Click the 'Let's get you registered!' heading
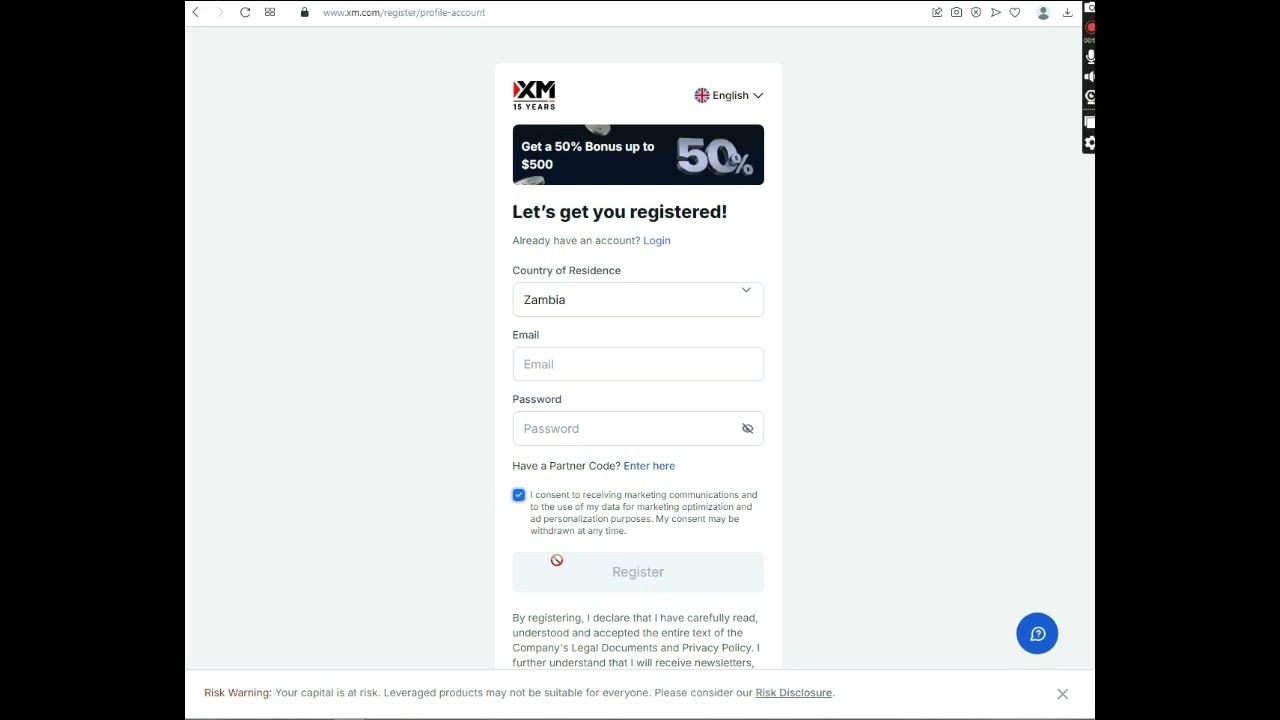The image size is (1280, 720). pyautogui.click(x=620, y=212)
